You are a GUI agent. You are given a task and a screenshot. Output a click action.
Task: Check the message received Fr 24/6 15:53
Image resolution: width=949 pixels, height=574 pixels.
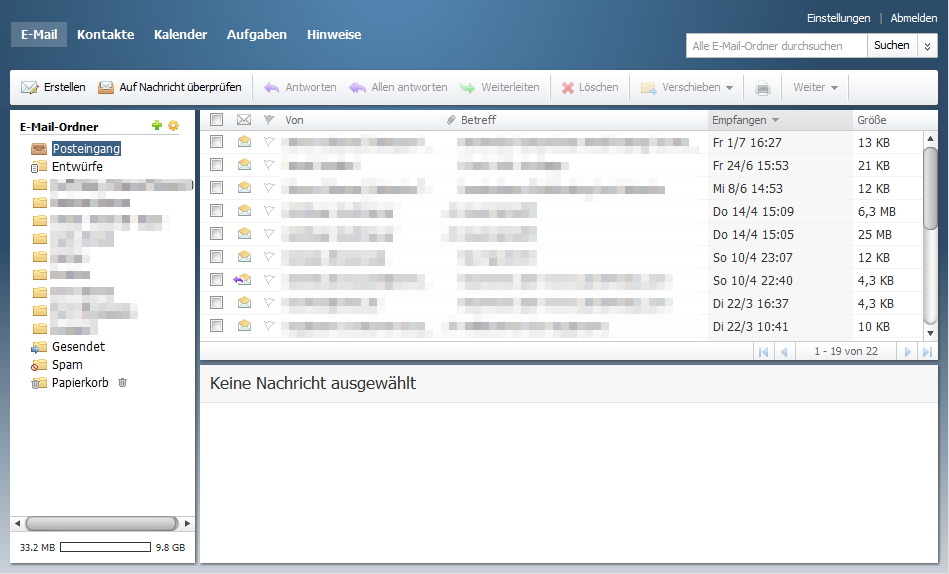[x=216, y=165]
